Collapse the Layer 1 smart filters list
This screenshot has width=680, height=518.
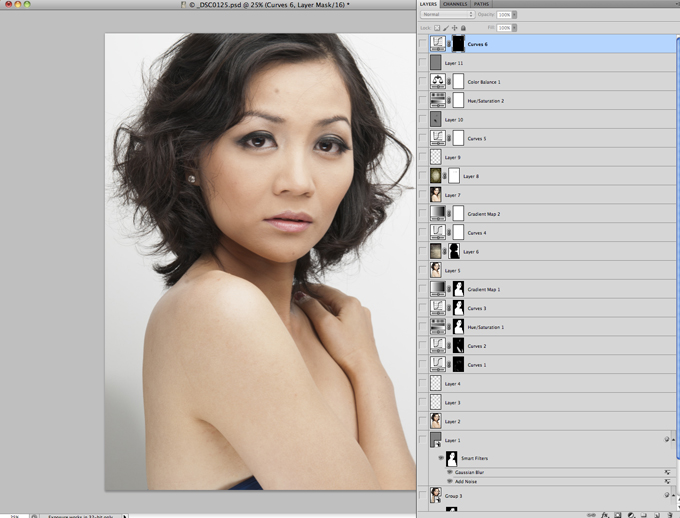point(666,439)
